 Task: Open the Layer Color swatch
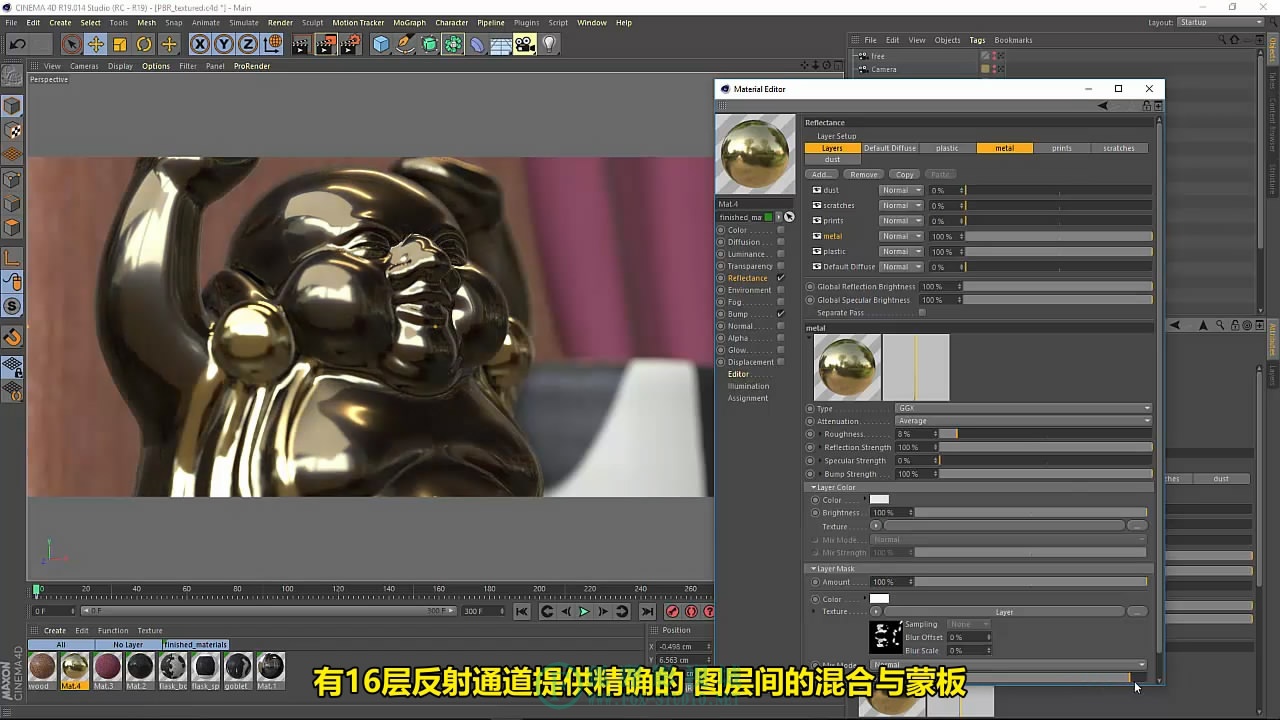(879, 500)
